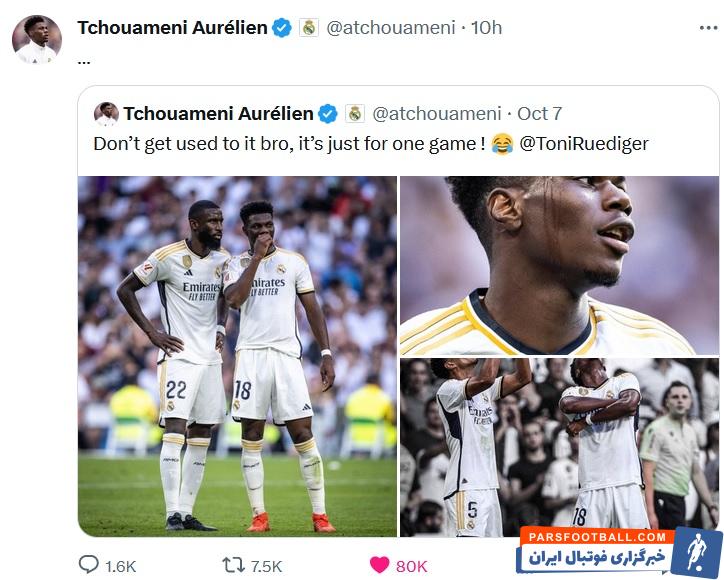
Task: Toggle the pink heart like icon
Action: [380, 565]
